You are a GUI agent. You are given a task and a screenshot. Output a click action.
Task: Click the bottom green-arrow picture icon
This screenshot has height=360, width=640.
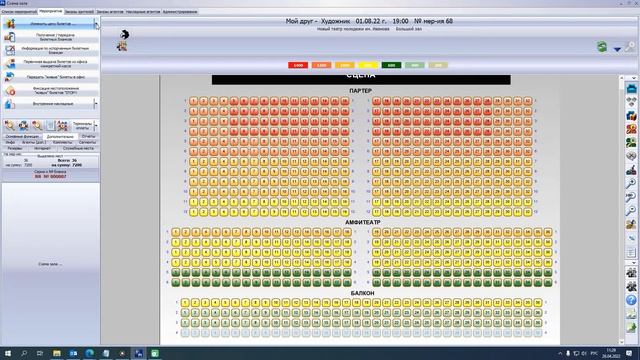point(631,327)
